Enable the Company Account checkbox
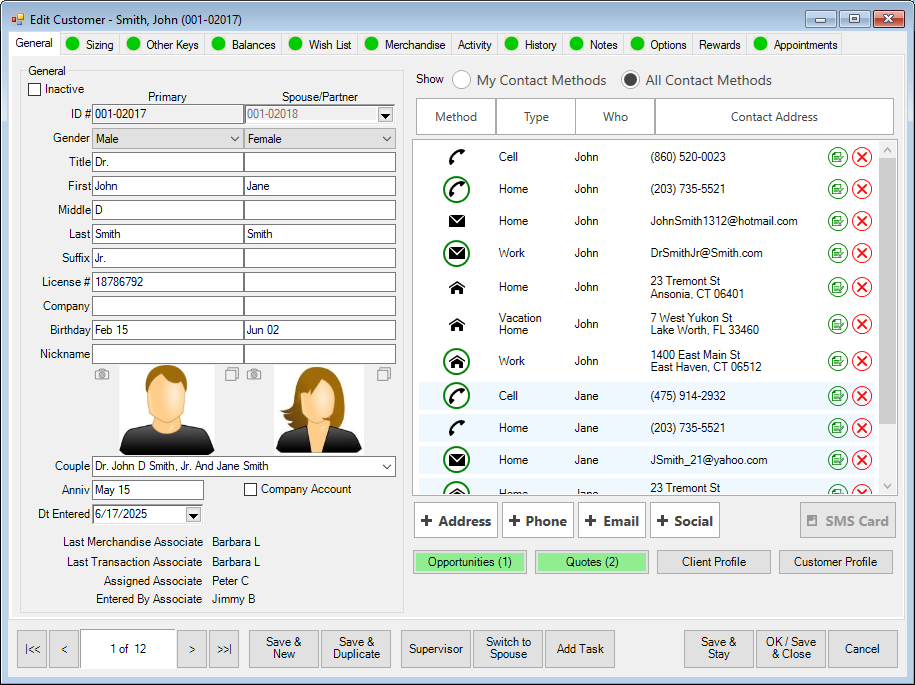The width and height of the screenshot is (915, 685). 251,490
